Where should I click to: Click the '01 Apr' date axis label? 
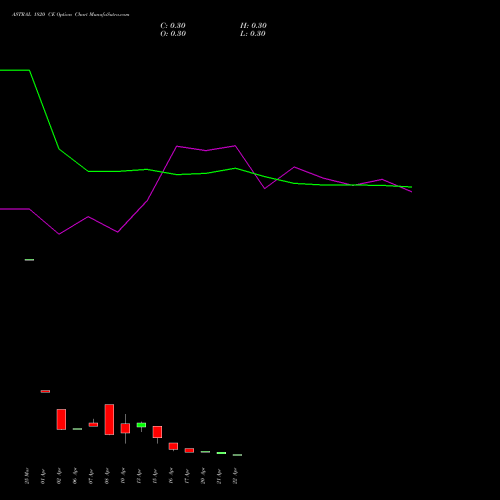[x=43, y=476]
